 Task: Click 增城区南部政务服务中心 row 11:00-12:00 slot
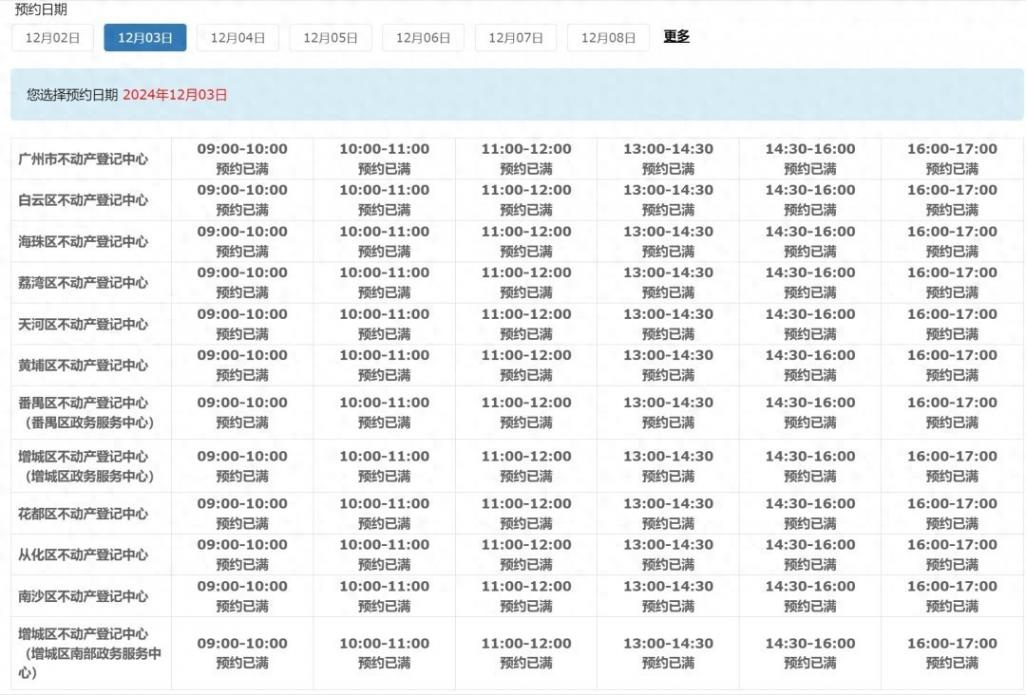tap(526, 653)
